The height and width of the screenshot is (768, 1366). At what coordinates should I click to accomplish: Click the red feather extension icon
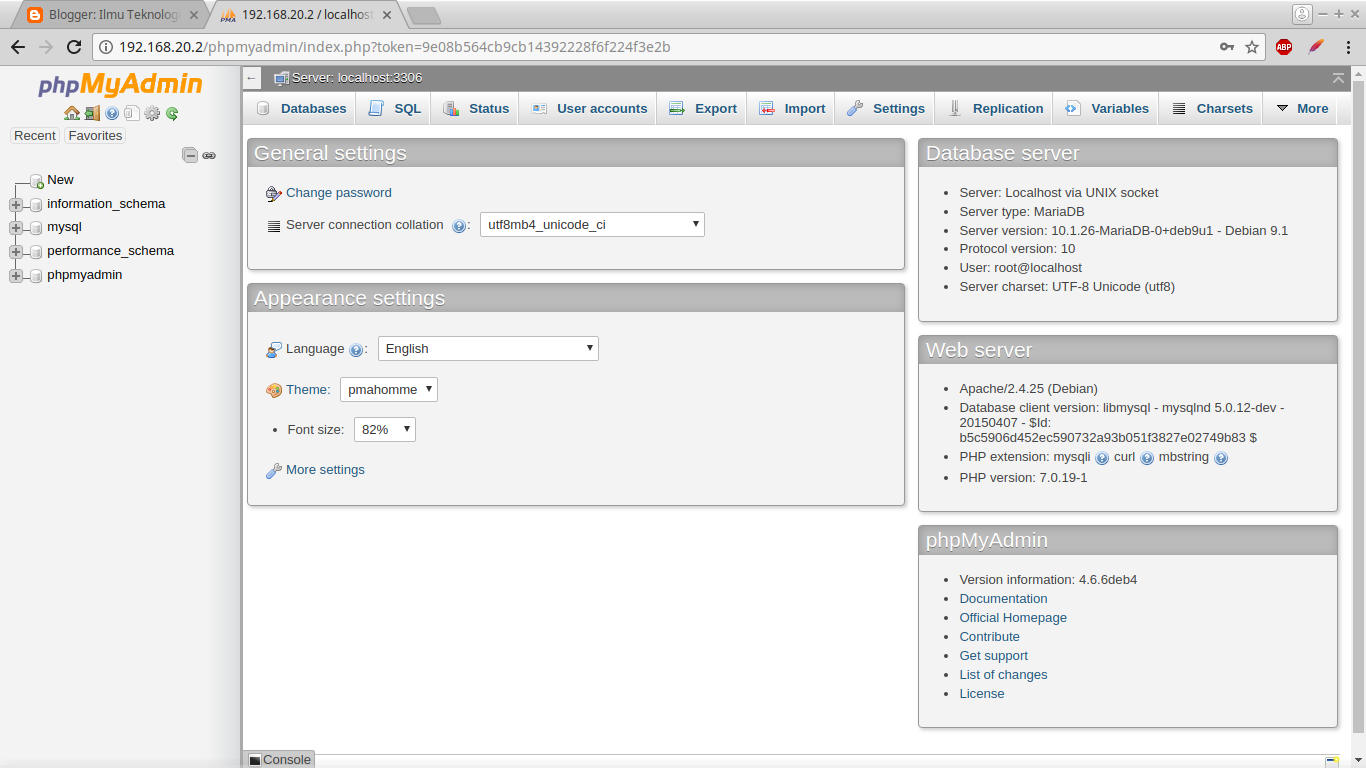click(x=1316, y=47)
